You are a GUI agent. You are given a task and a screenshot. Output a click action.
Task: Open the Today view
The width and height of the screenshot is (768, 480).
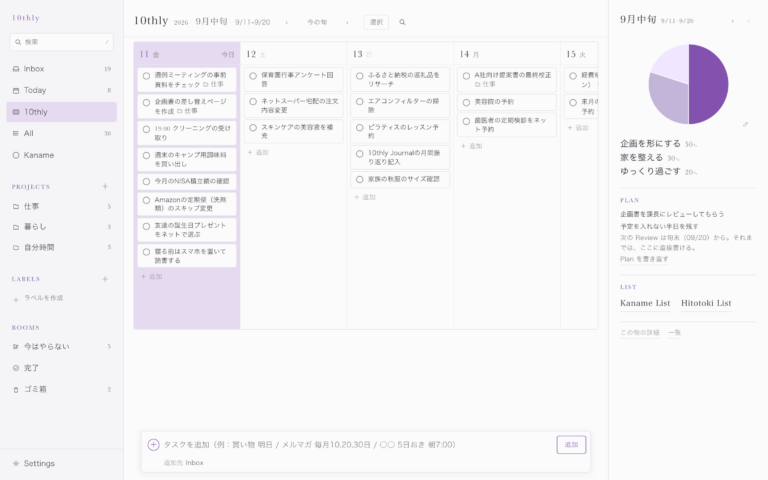(x=62, y=91)
